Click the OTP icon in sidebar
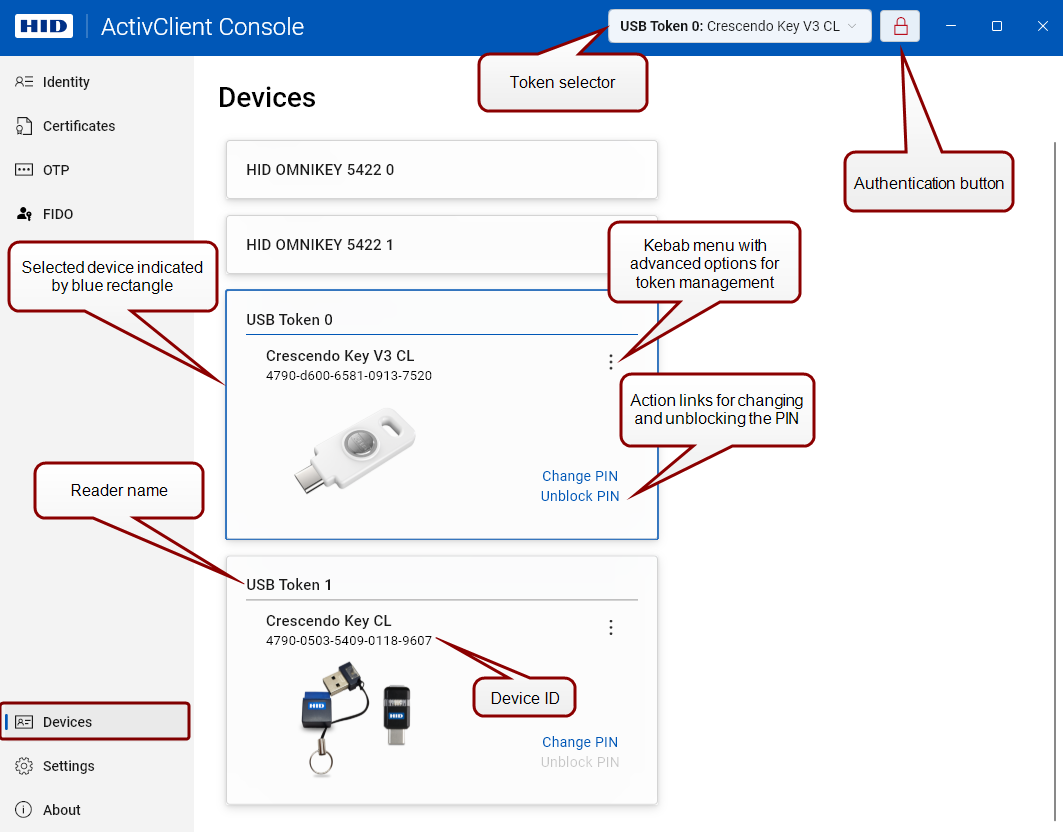 [x=24, y=170]
